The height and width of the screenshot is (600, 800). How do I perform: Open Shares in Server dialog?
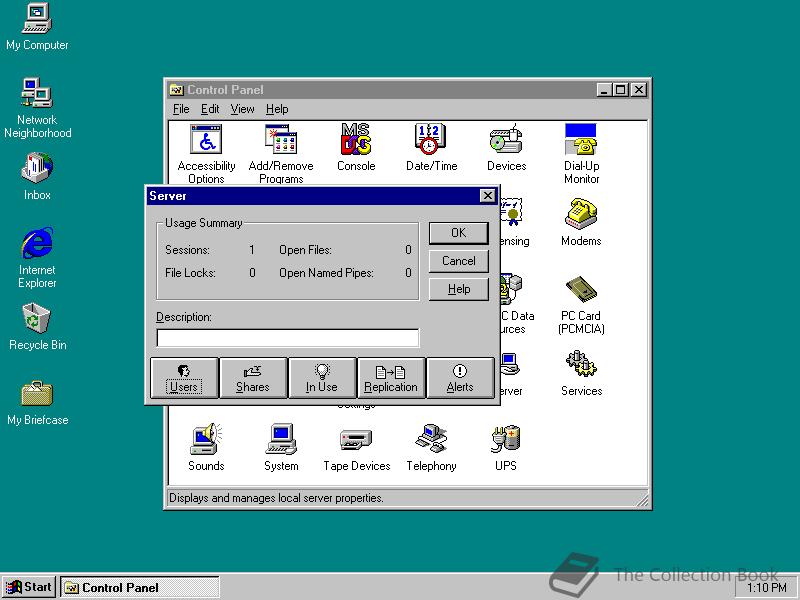(x=253, y=378)
